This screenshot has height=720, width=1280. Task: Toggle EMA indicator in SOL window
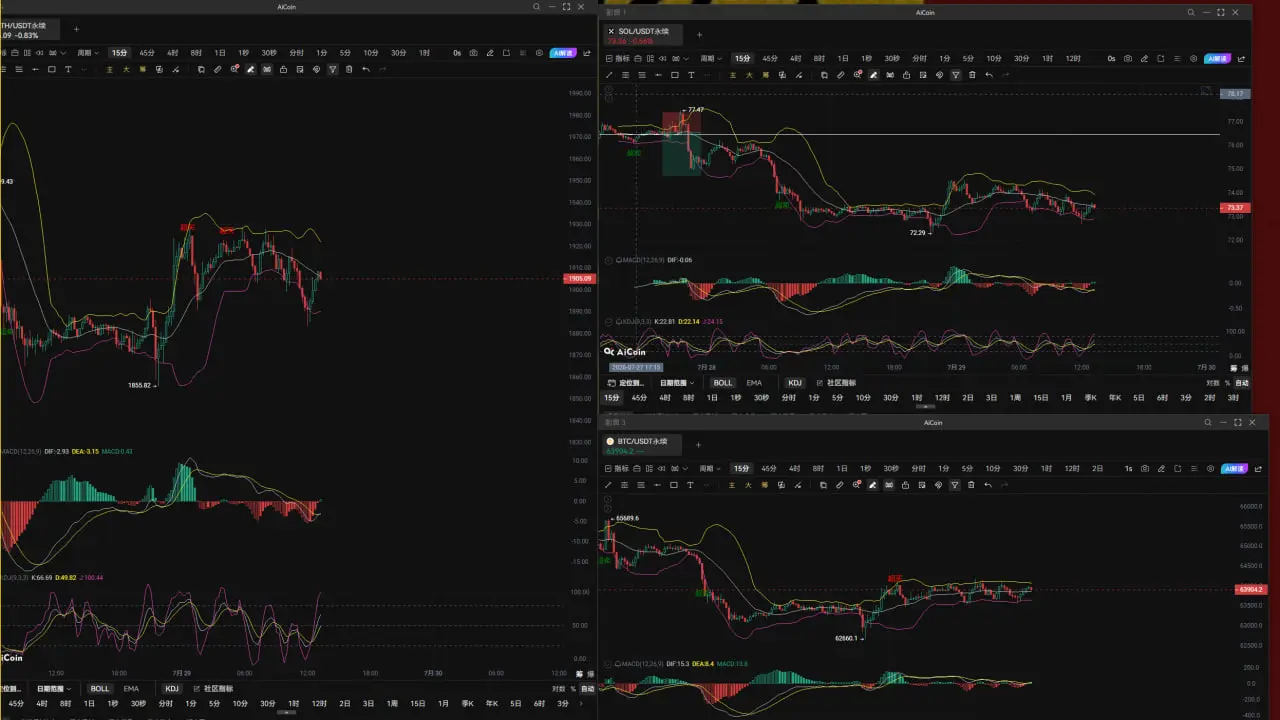[754, 383]
